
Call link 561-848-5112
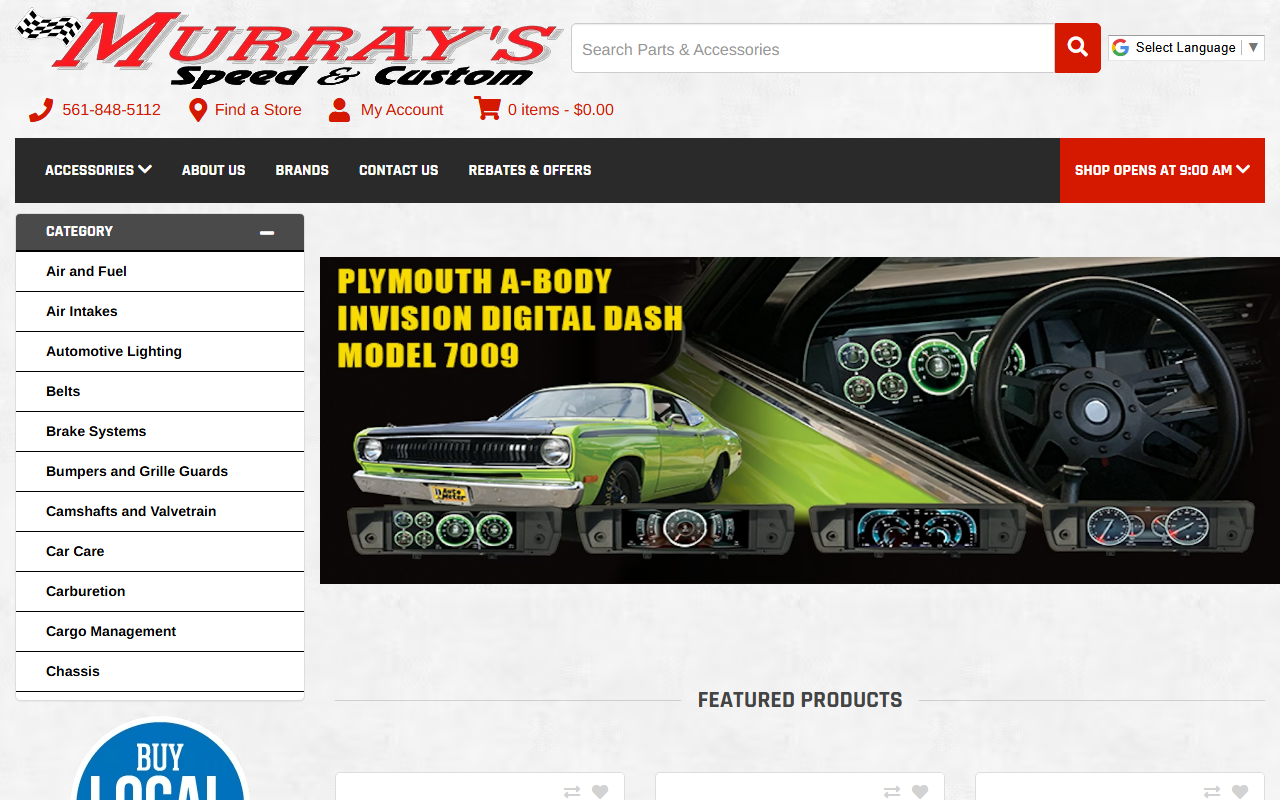pyautogui.click(x=111, y=110)
